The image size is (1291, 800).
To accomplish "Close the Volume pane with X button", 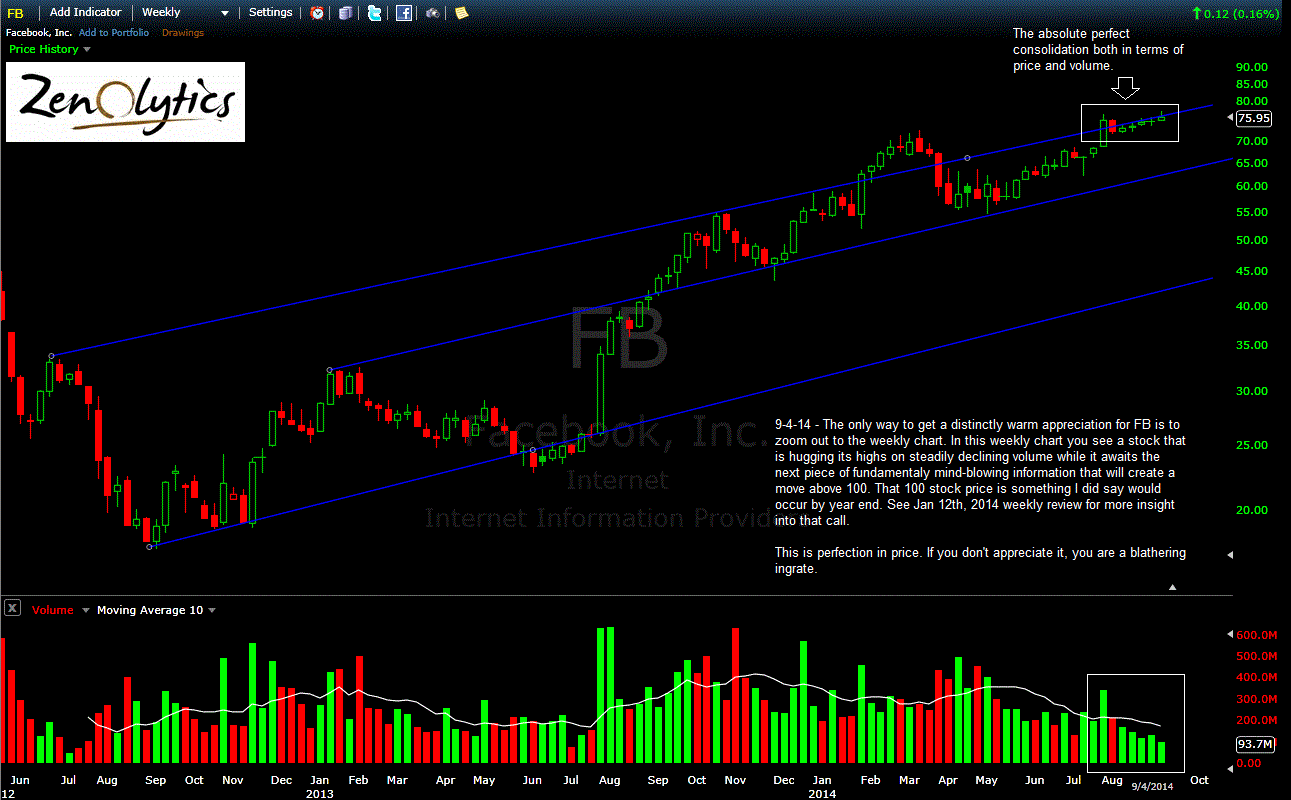I will point(12,608).
